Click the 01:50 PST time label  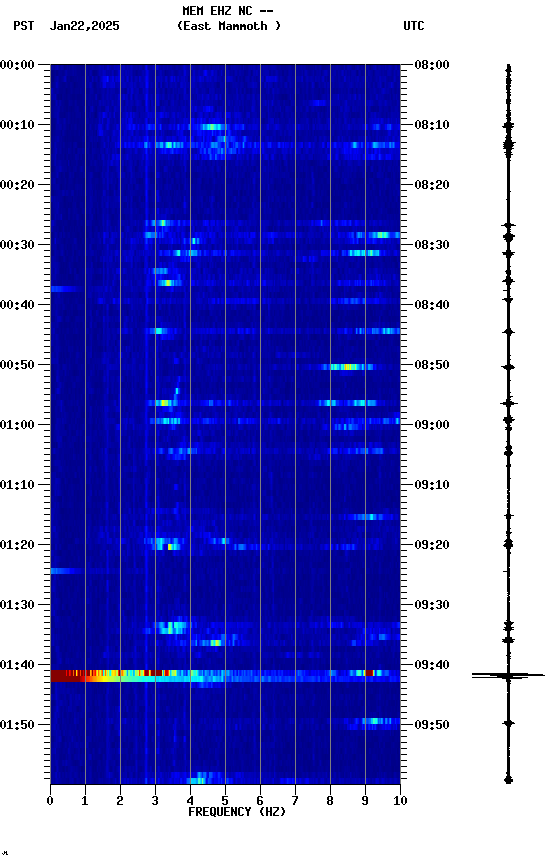tap(17, 725)
